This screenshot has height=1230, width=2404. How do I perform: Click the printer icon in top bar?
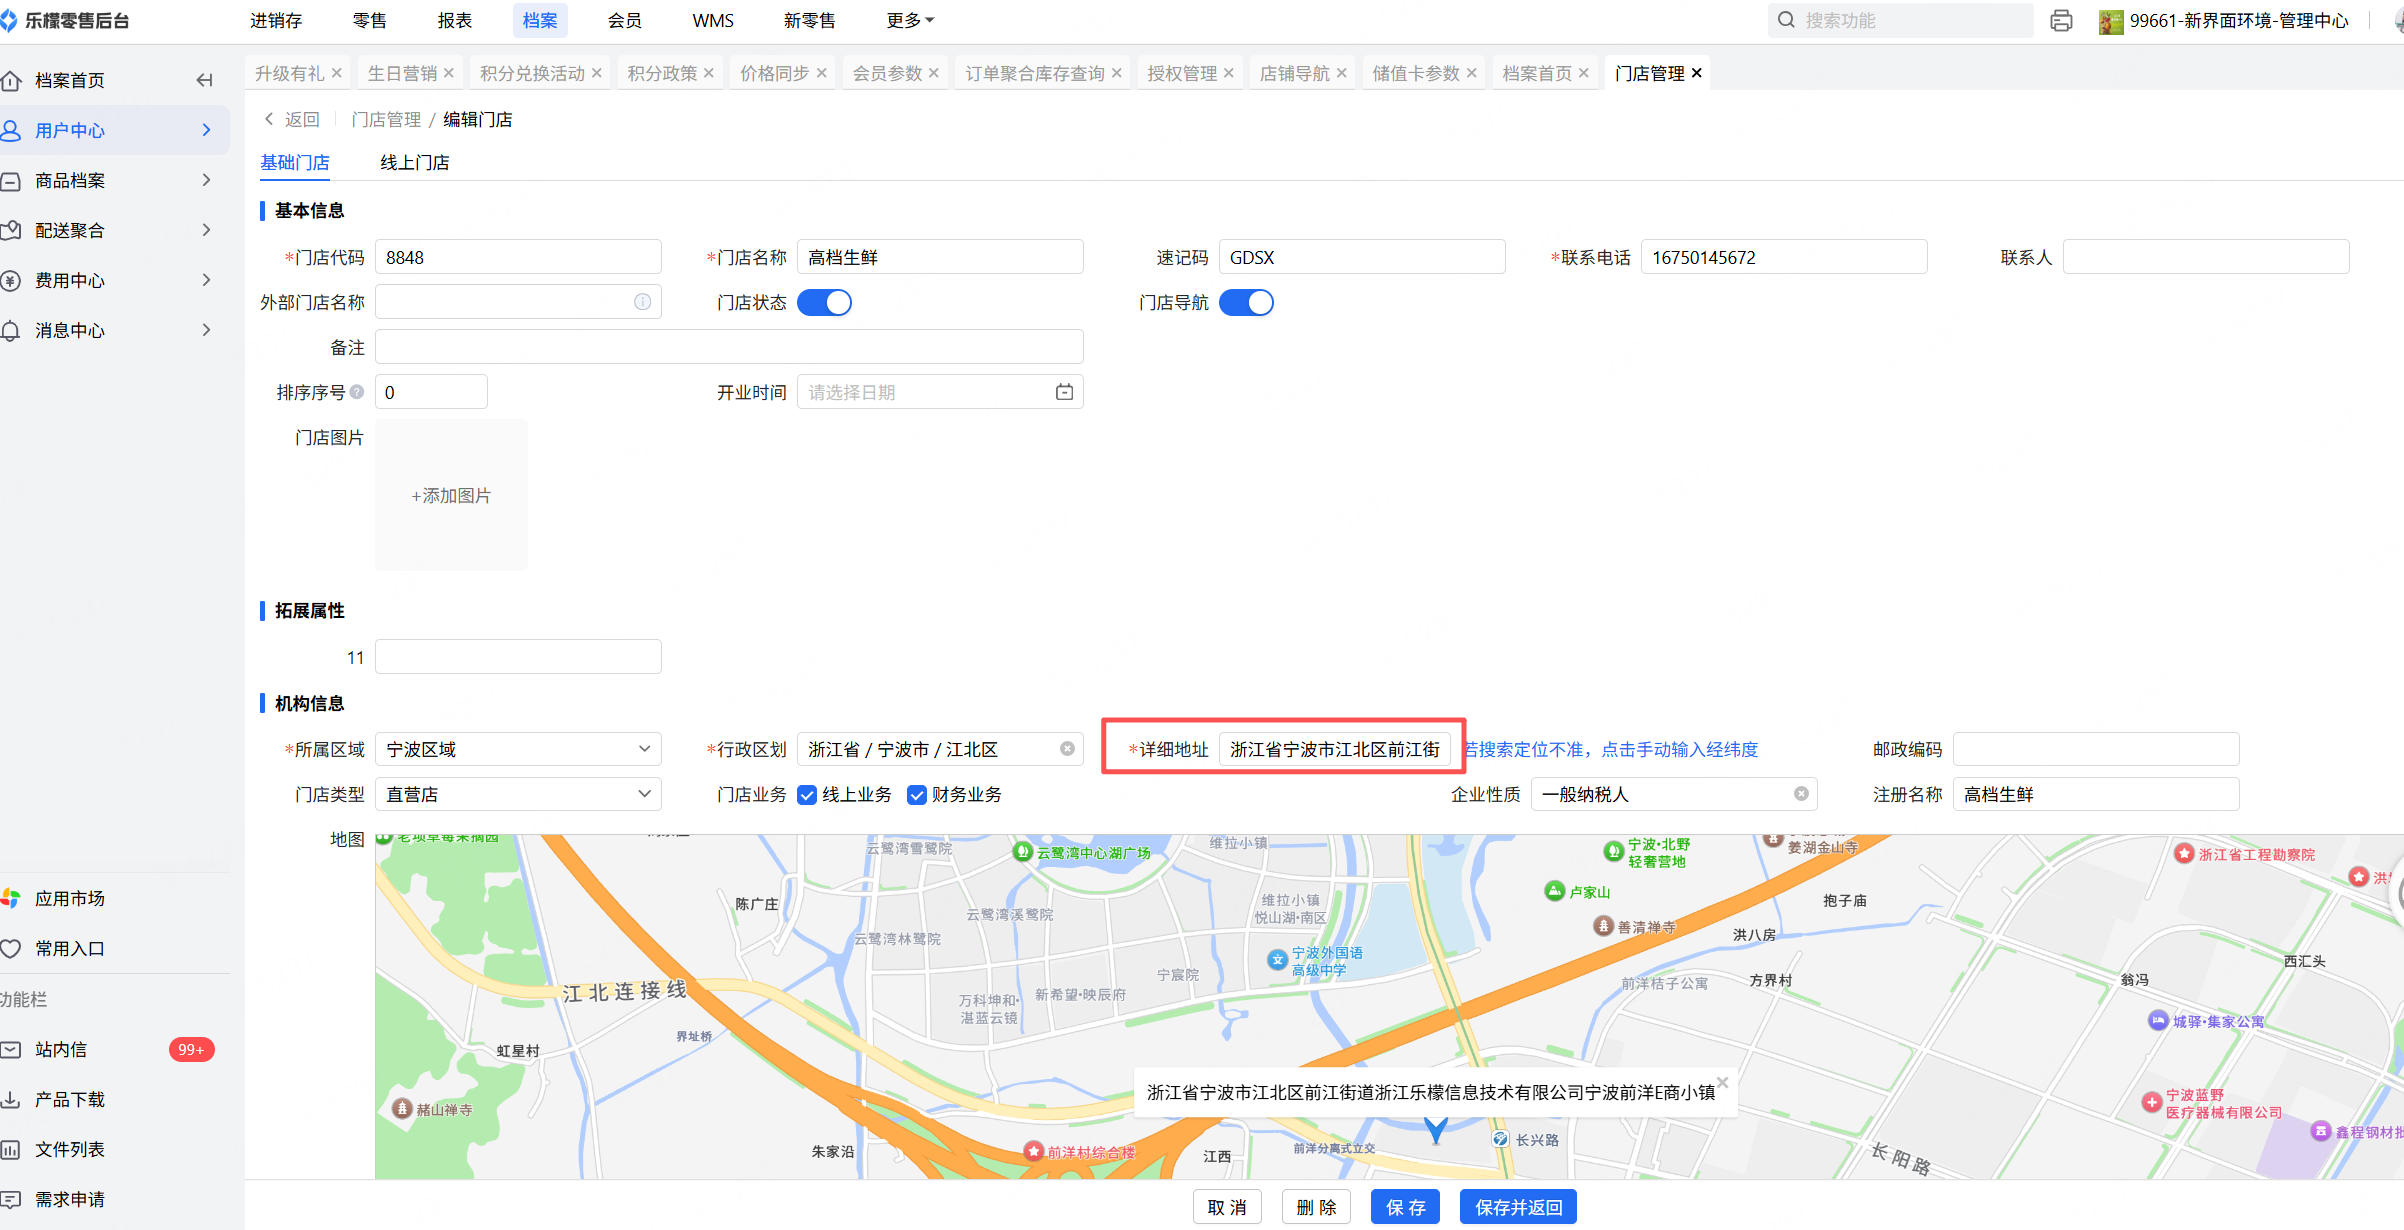tap(2061, 20)
